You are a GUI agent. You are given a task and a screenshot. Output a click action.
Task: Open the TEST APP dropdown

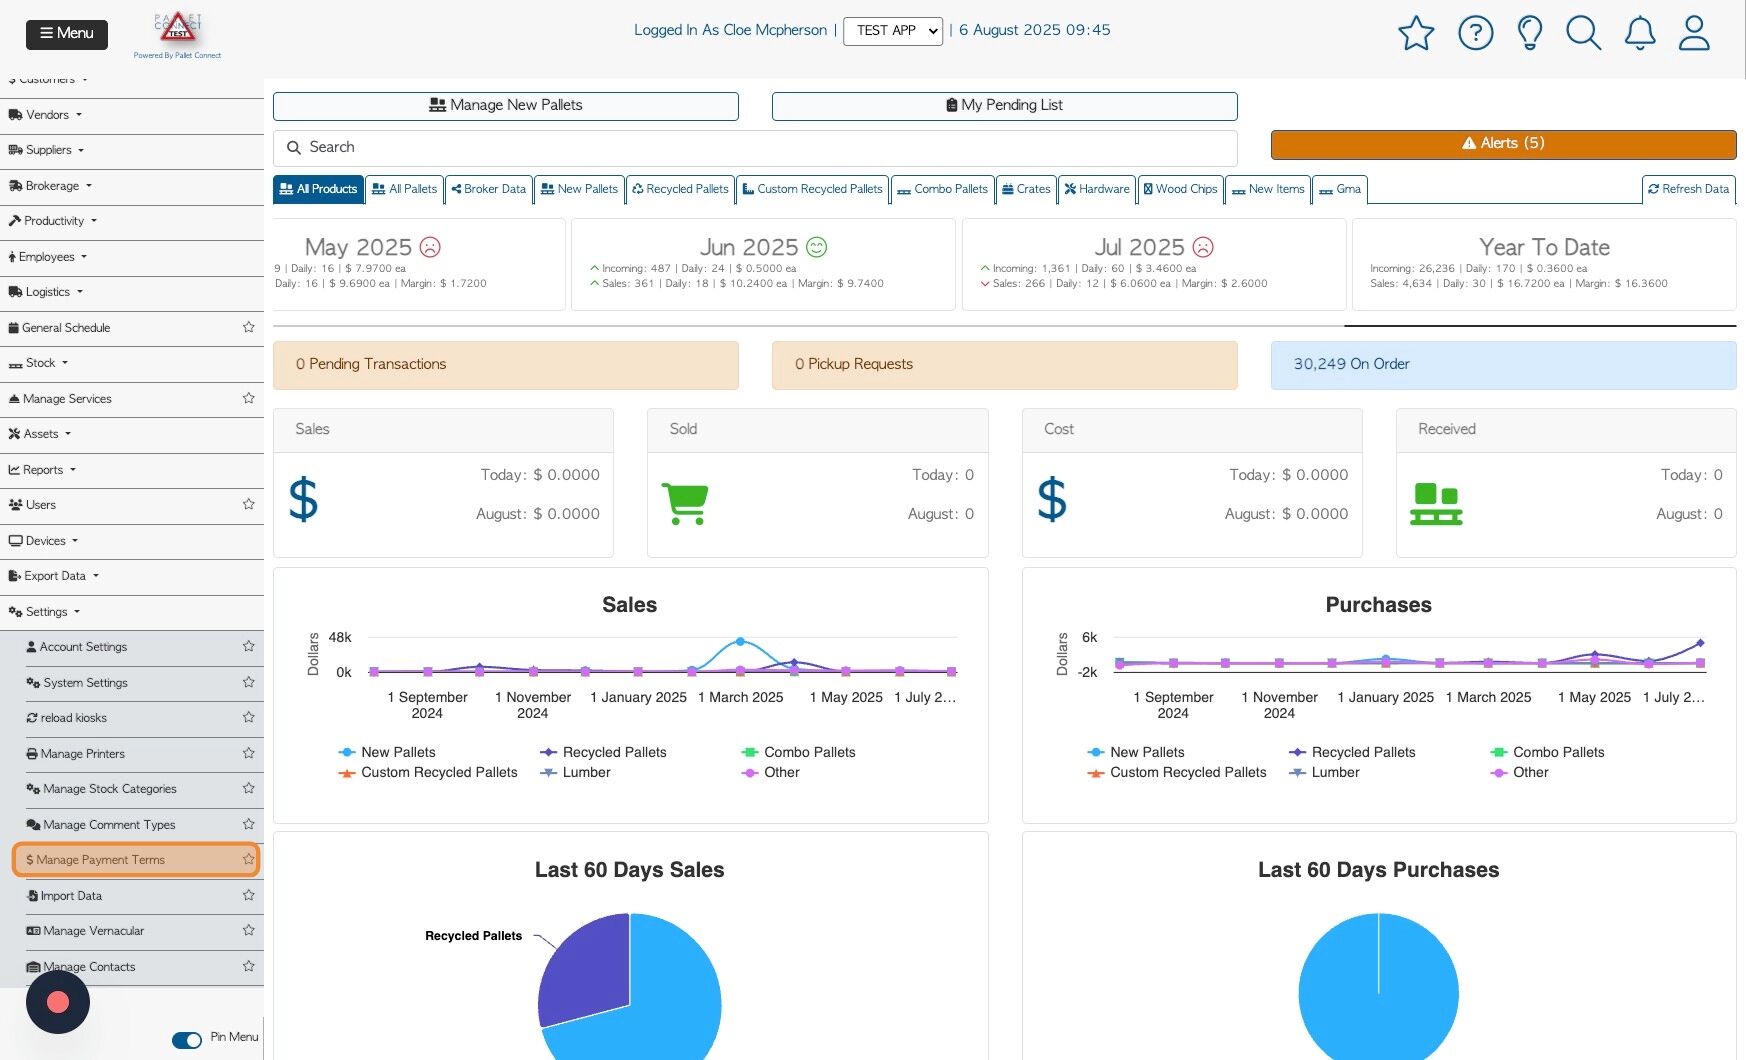[x=893, y=31]
